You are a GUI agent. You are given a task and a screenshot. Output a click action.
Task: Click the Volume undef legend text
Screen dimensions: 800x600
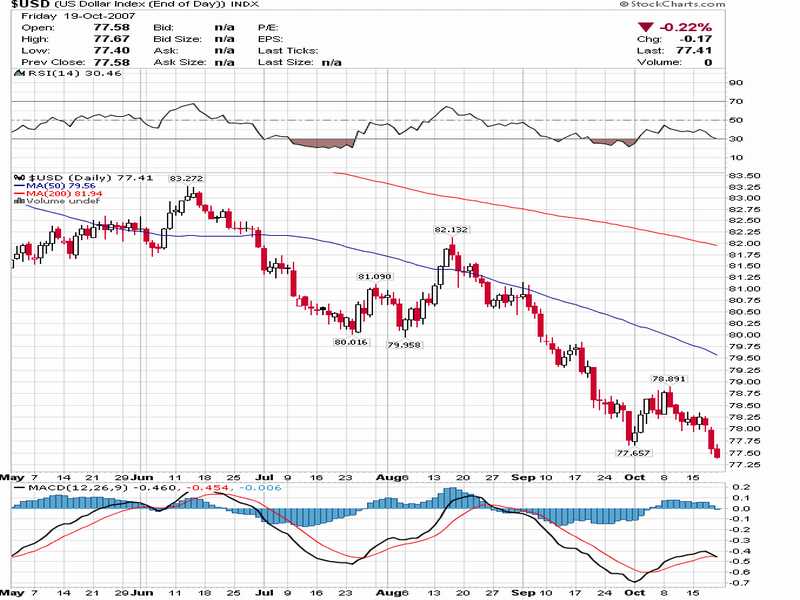point(63,201)
